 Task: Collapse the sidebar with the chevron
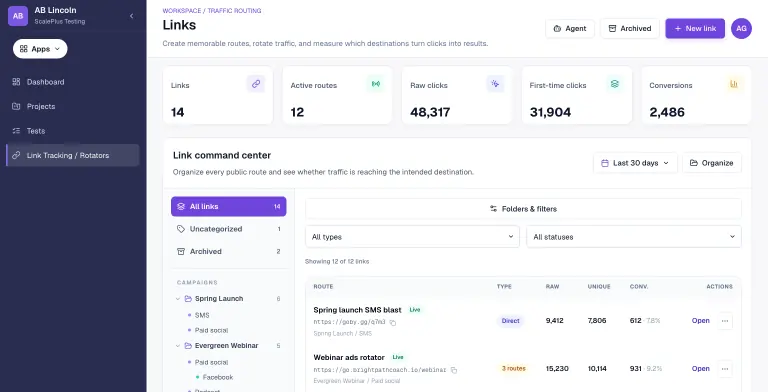[x=131, y=16]
